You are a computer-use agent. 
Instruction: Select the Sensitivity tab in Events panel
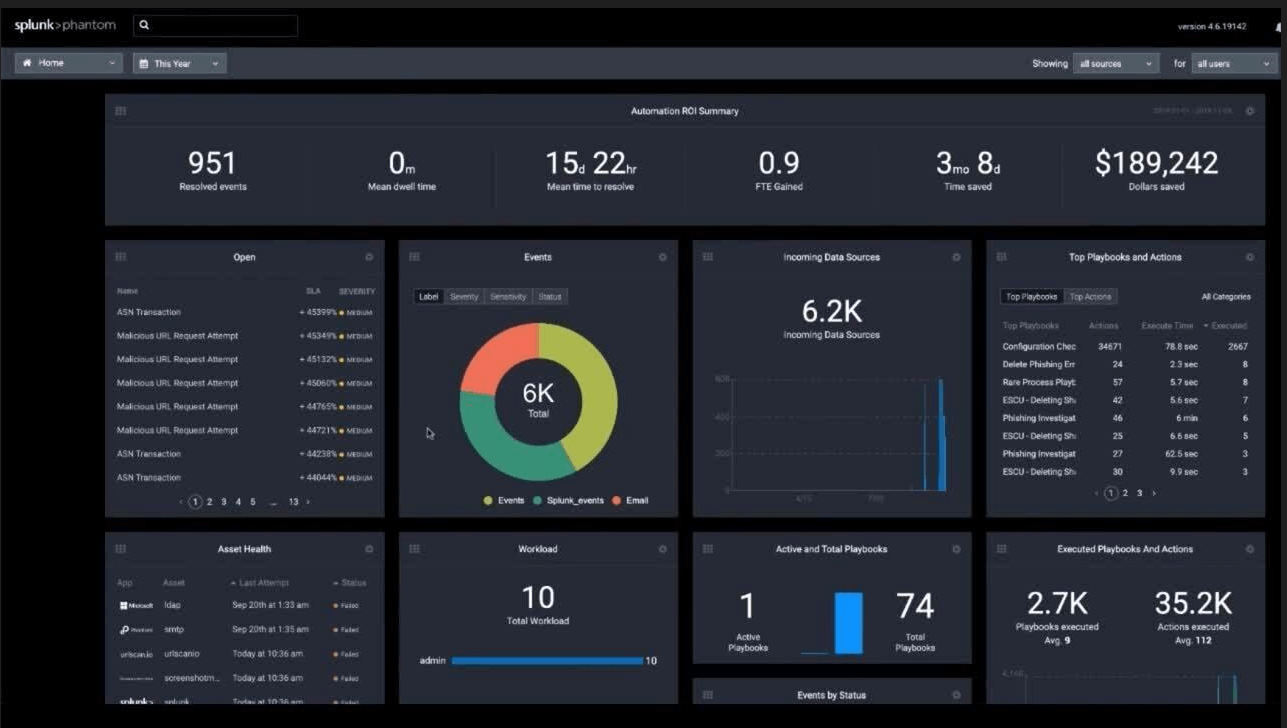[507, 296]
